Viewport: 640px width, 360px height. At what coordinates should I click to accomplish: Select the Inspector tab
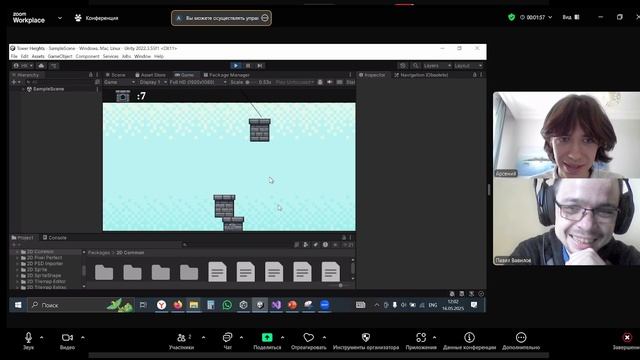pyautogui.click(x=372, y=75)
